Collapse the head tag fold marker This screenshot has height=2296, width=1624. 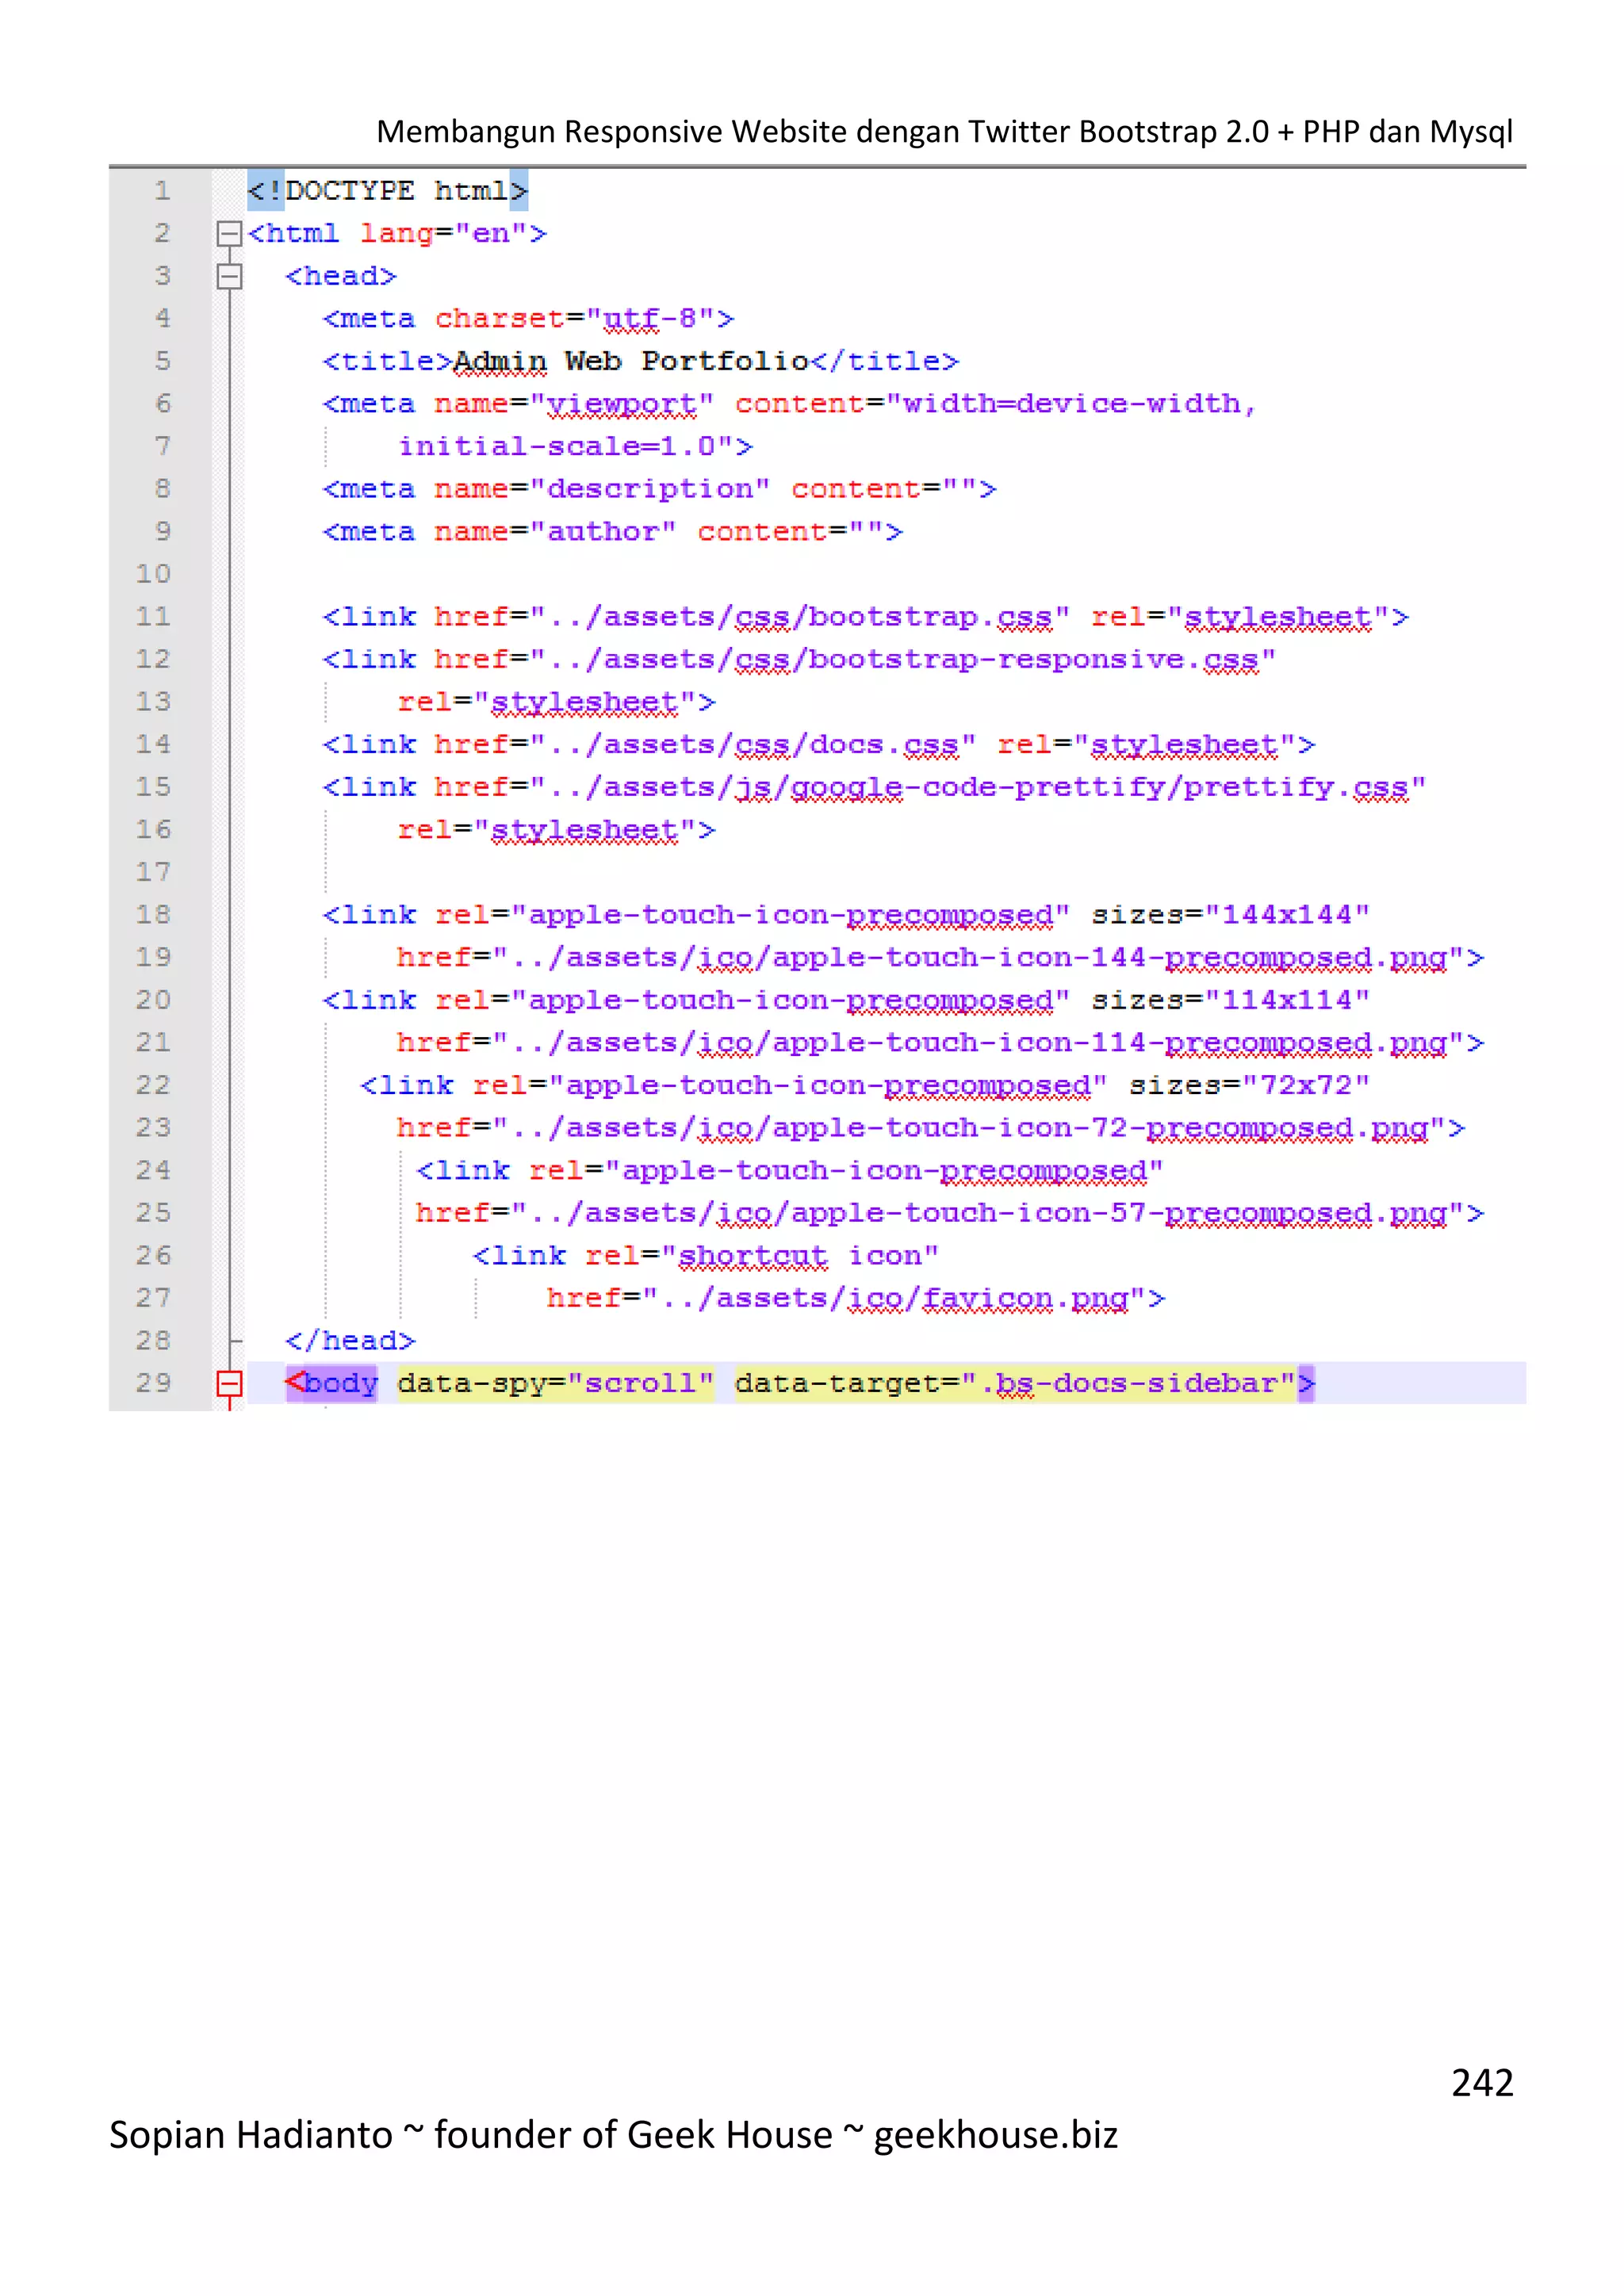click(229, 277)
